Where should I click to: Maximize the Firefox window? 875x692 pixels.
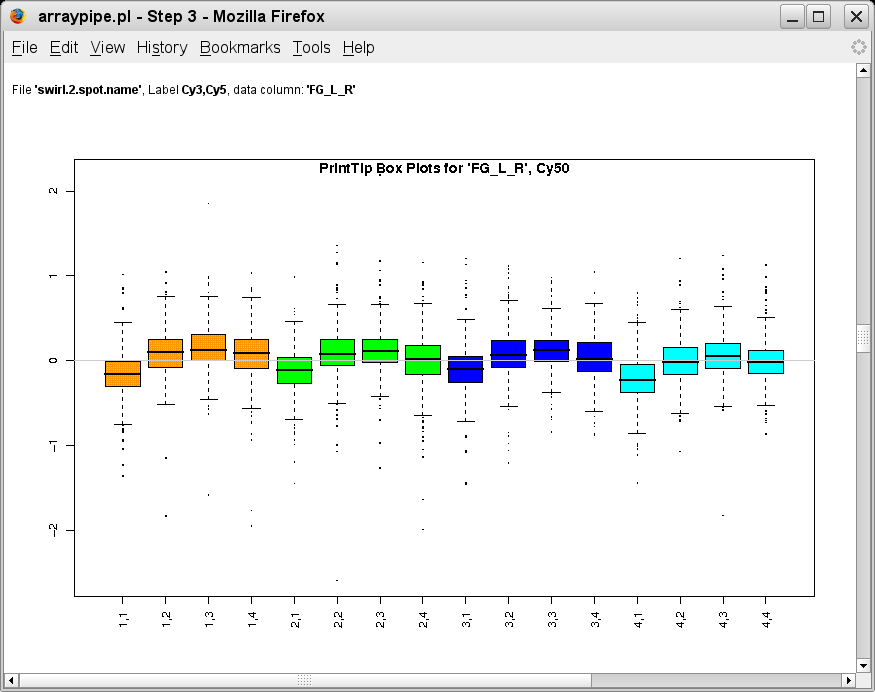818,16
